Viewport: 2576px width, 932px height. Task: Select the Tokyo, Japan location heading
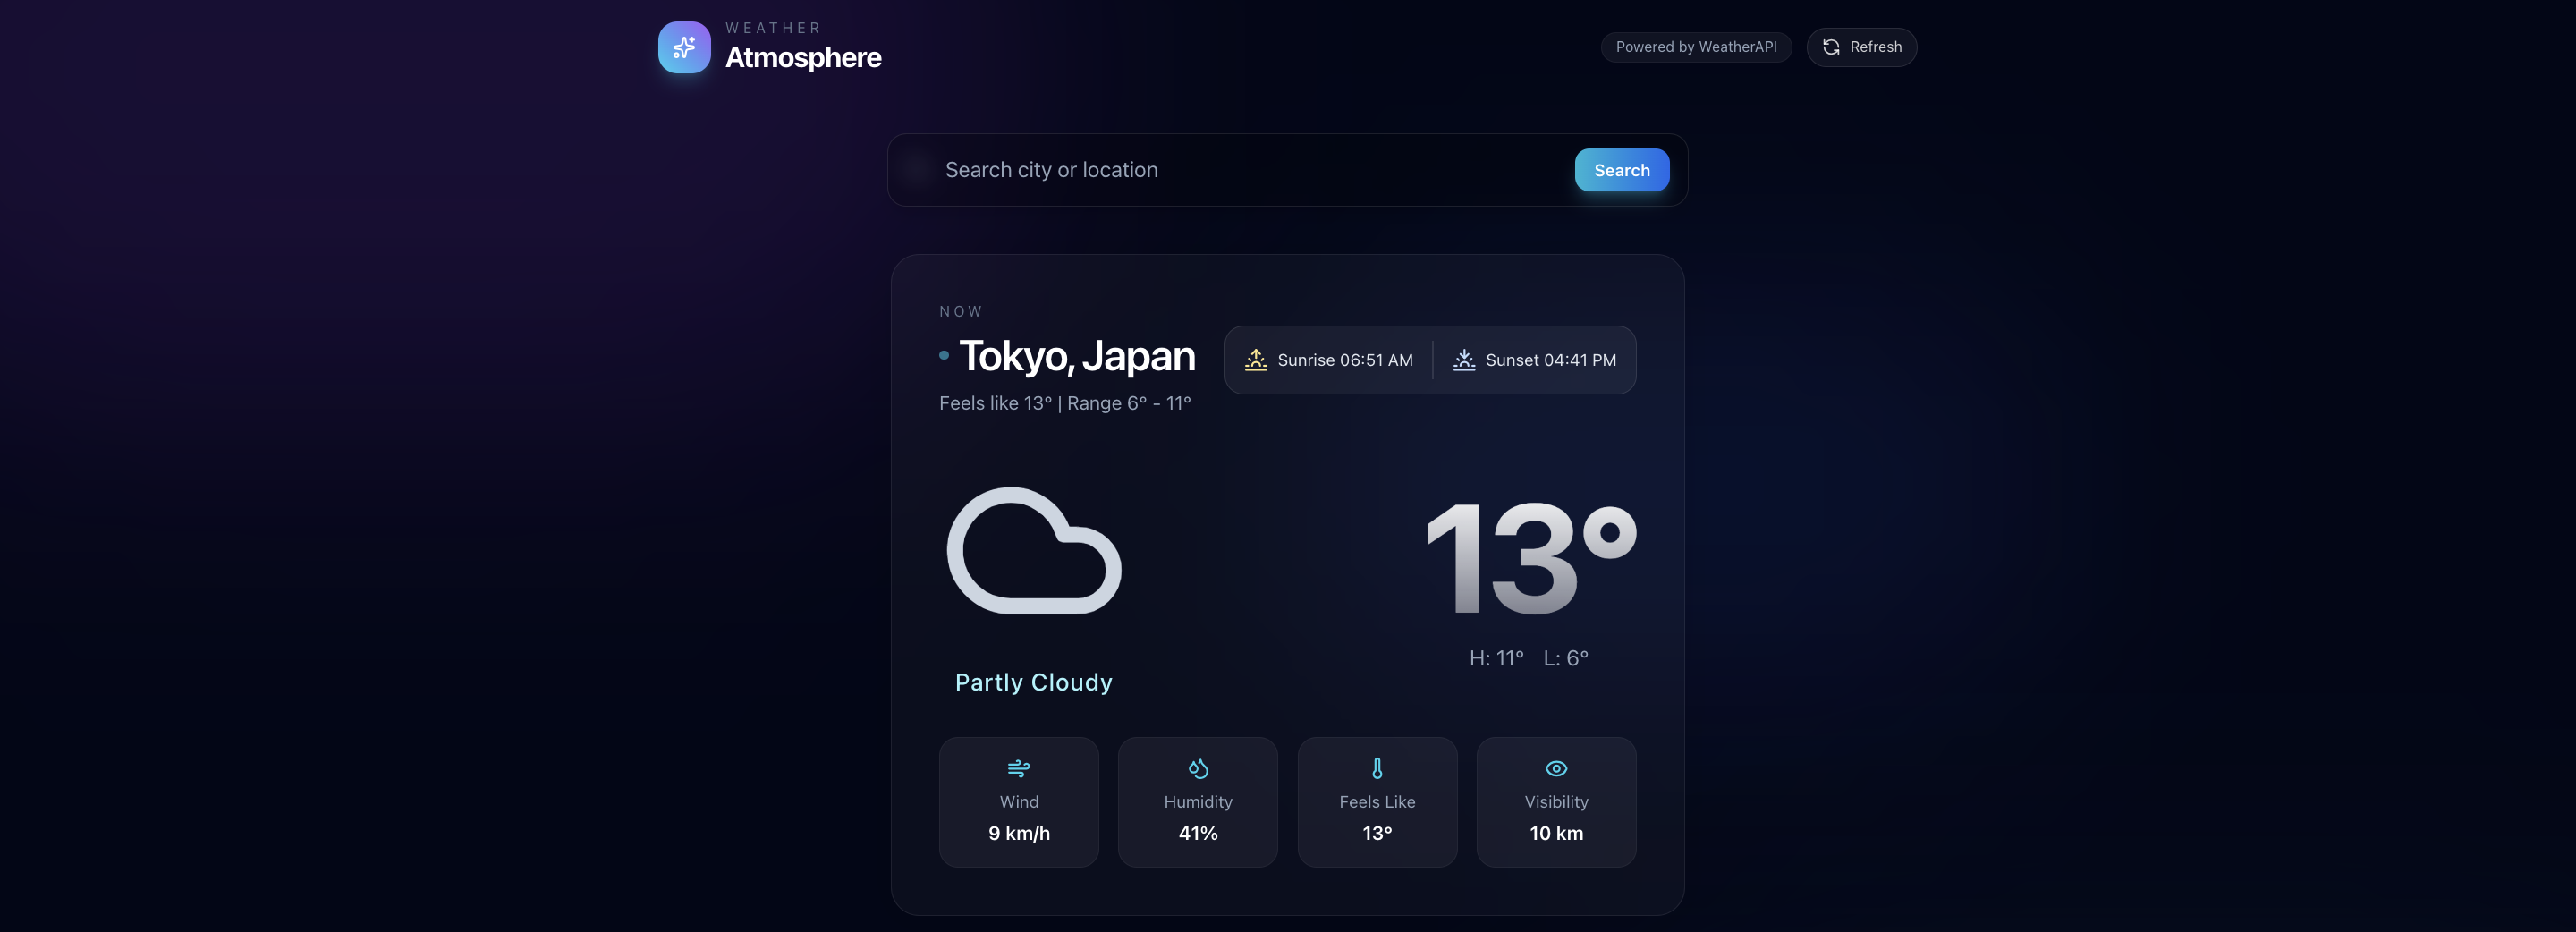[x=1076, y=356]
